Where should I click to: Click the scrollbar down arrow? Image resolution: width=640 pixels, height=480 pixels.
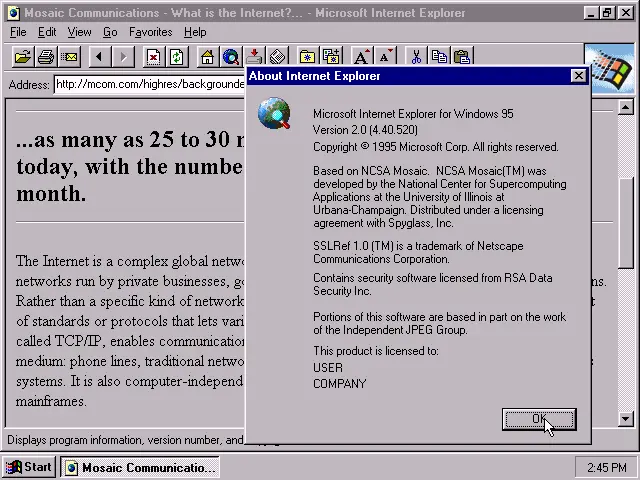tap(625, 419)
